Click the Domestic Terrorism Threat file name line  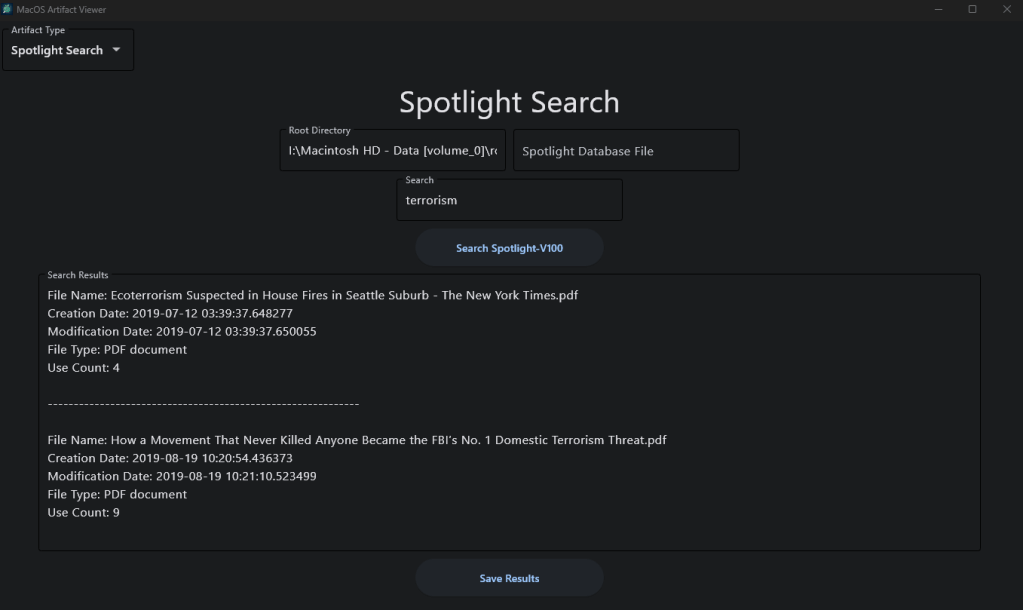click(x=356, y=440)
